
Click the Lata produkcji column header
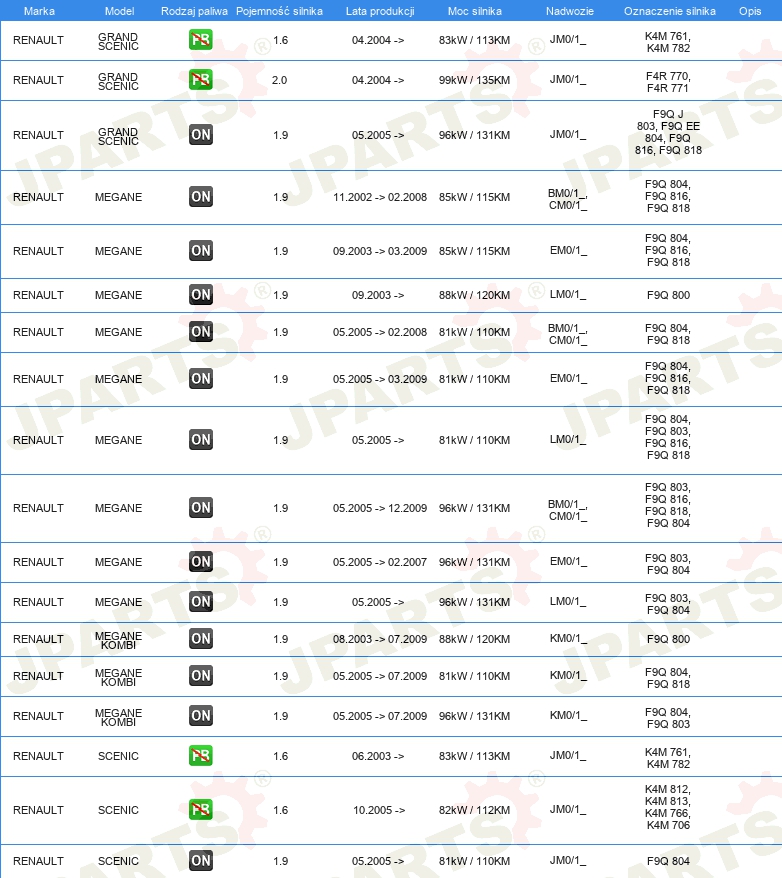[380, 11]
